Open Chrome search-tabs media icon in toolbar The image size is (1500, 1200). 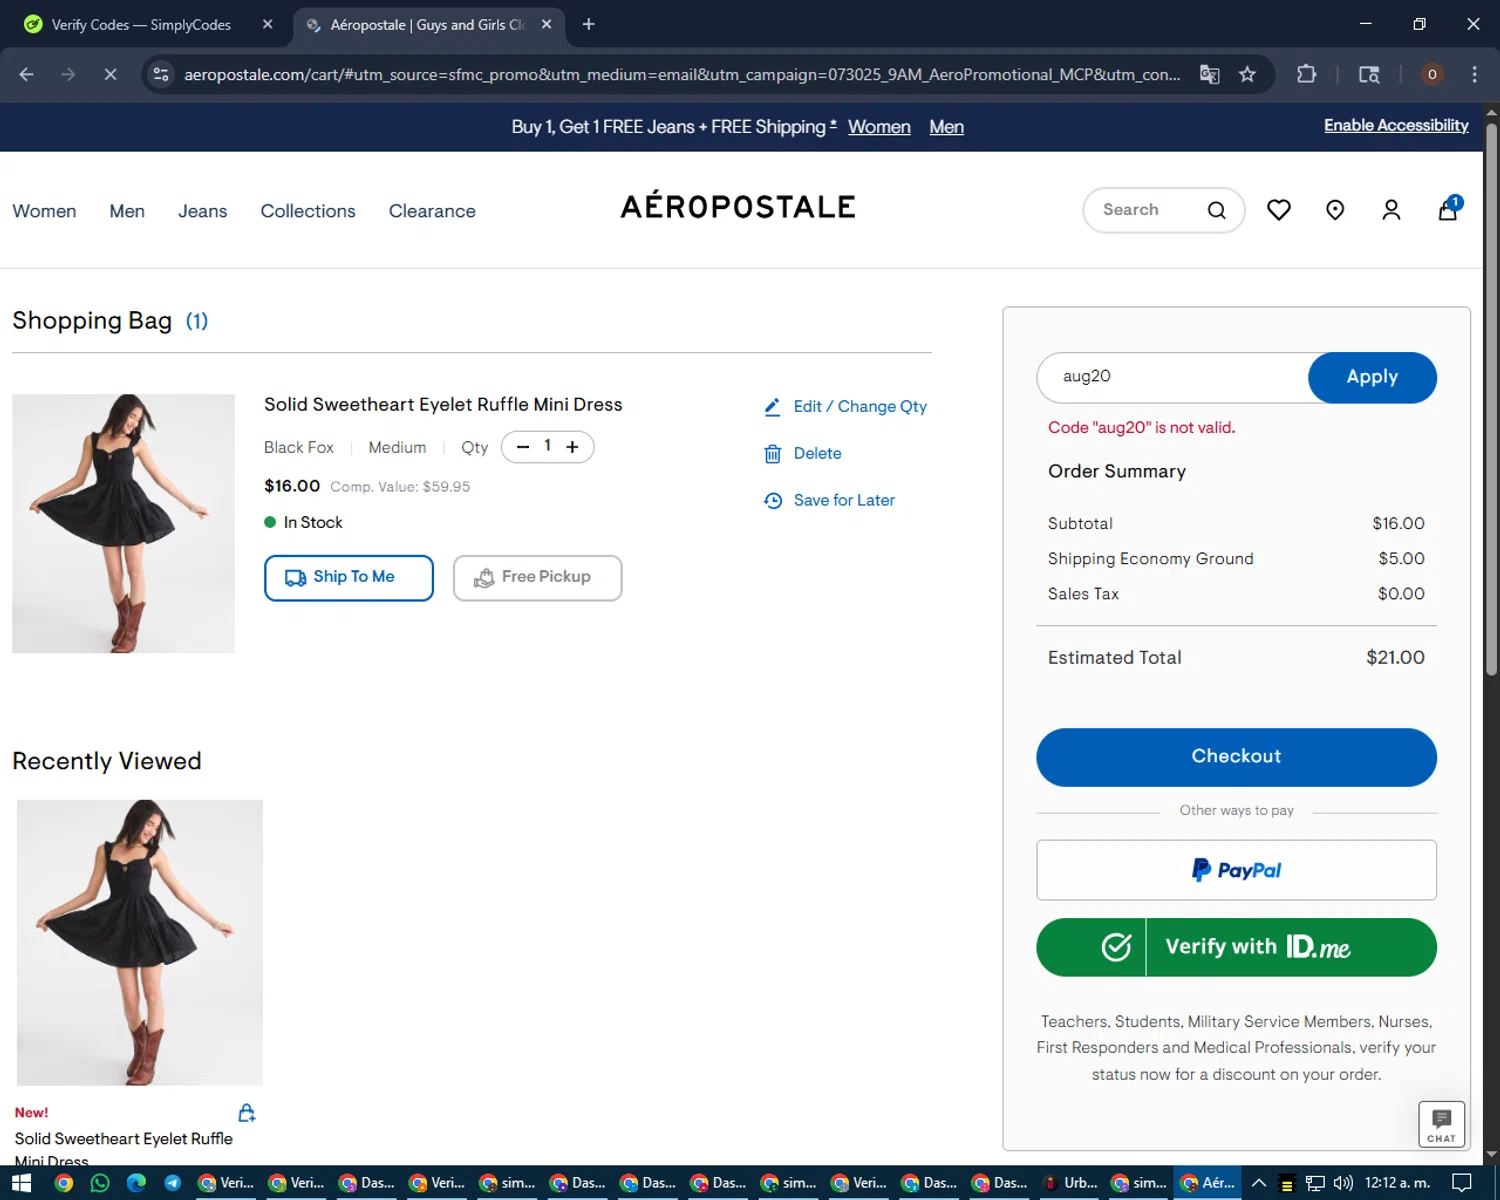(x=1368, y=74)
